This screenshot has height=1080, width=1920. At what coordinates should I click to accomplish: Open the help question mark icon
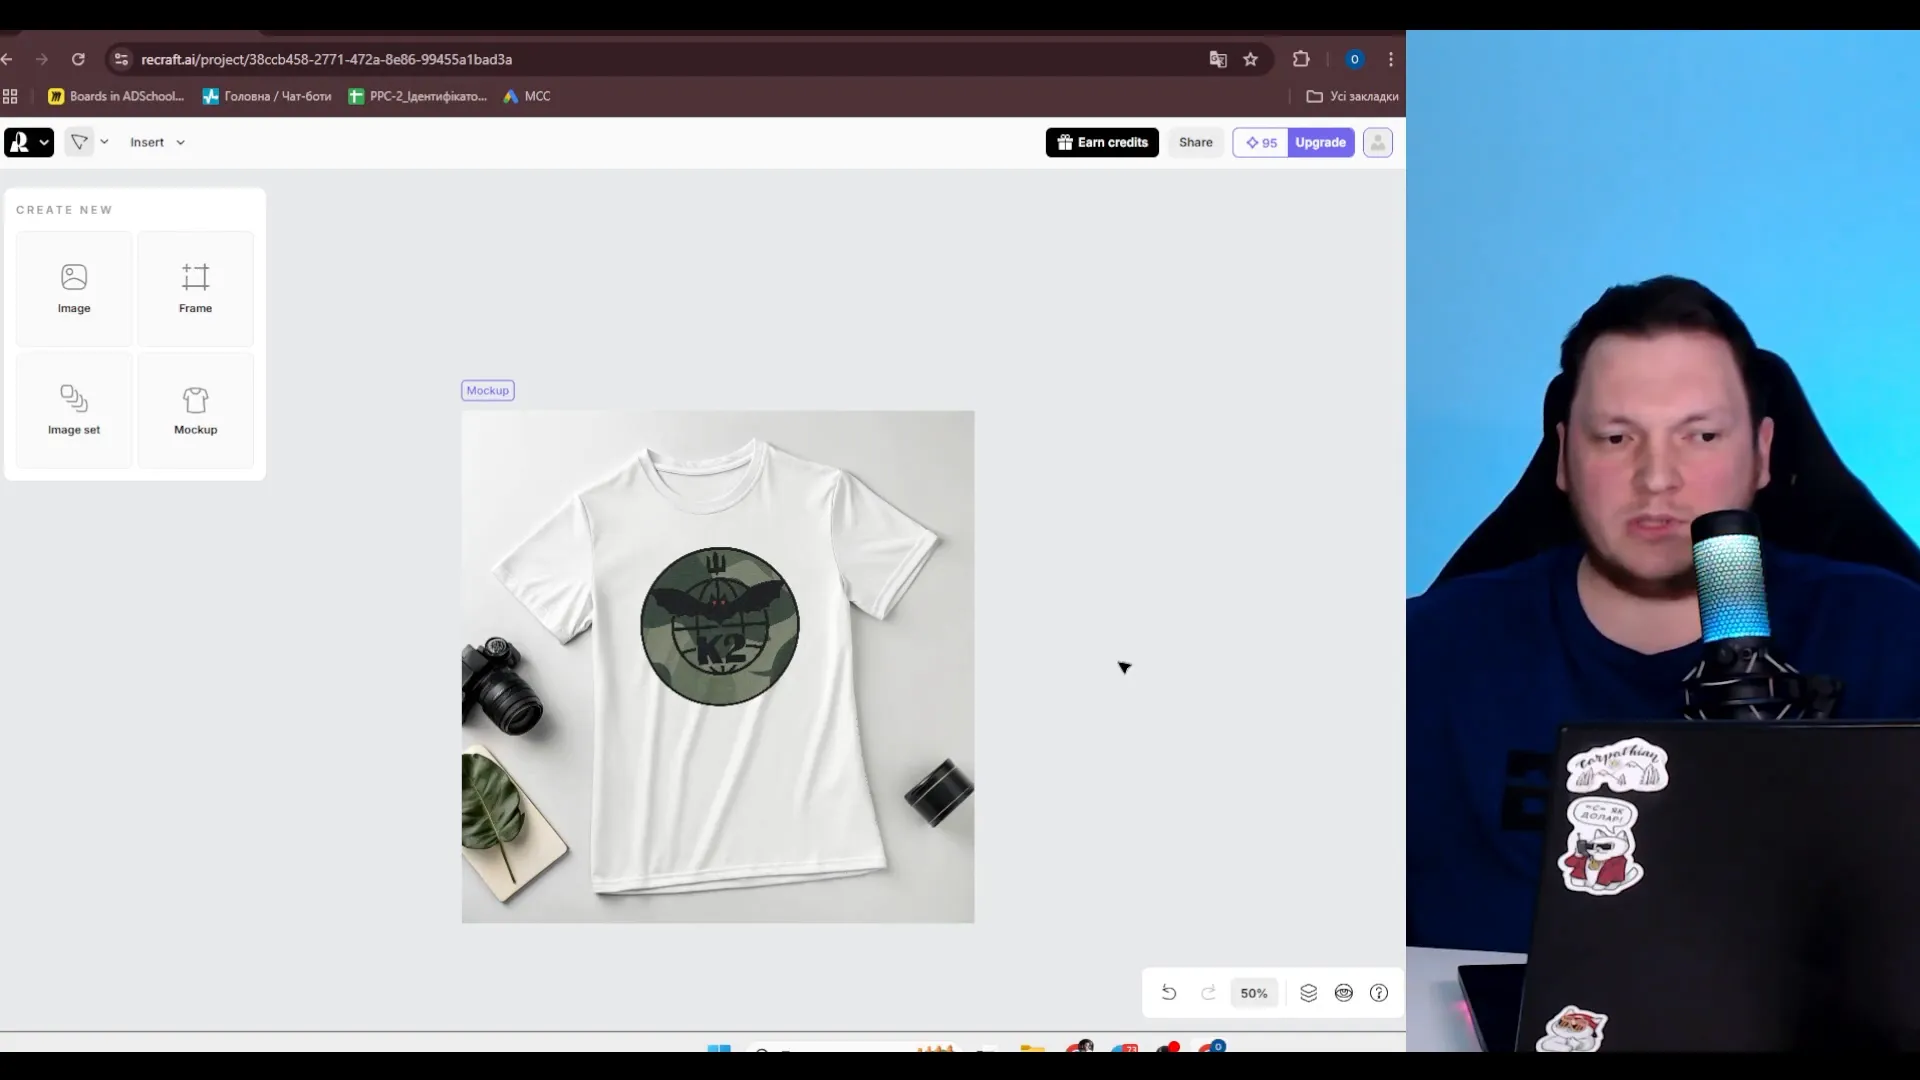pos(1379,992)
